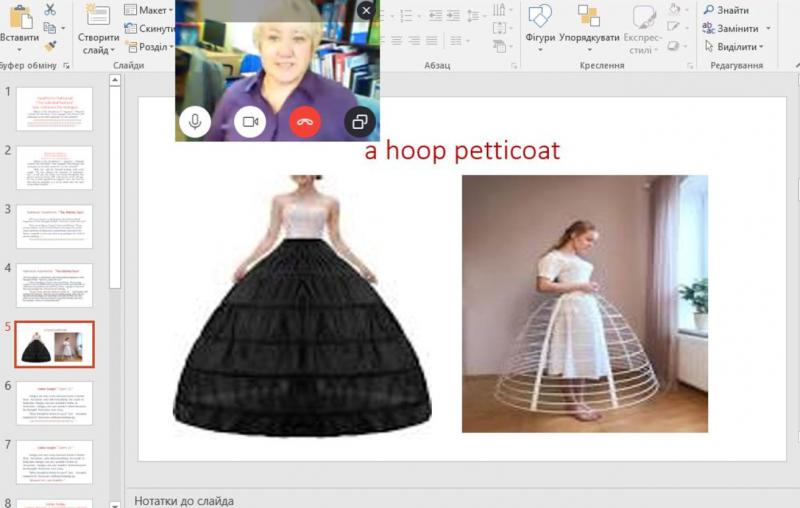This screenshot has height=508, width=800.
Task: Select slide 5 thumbnail with petticoat images
Action: [55, 344]
